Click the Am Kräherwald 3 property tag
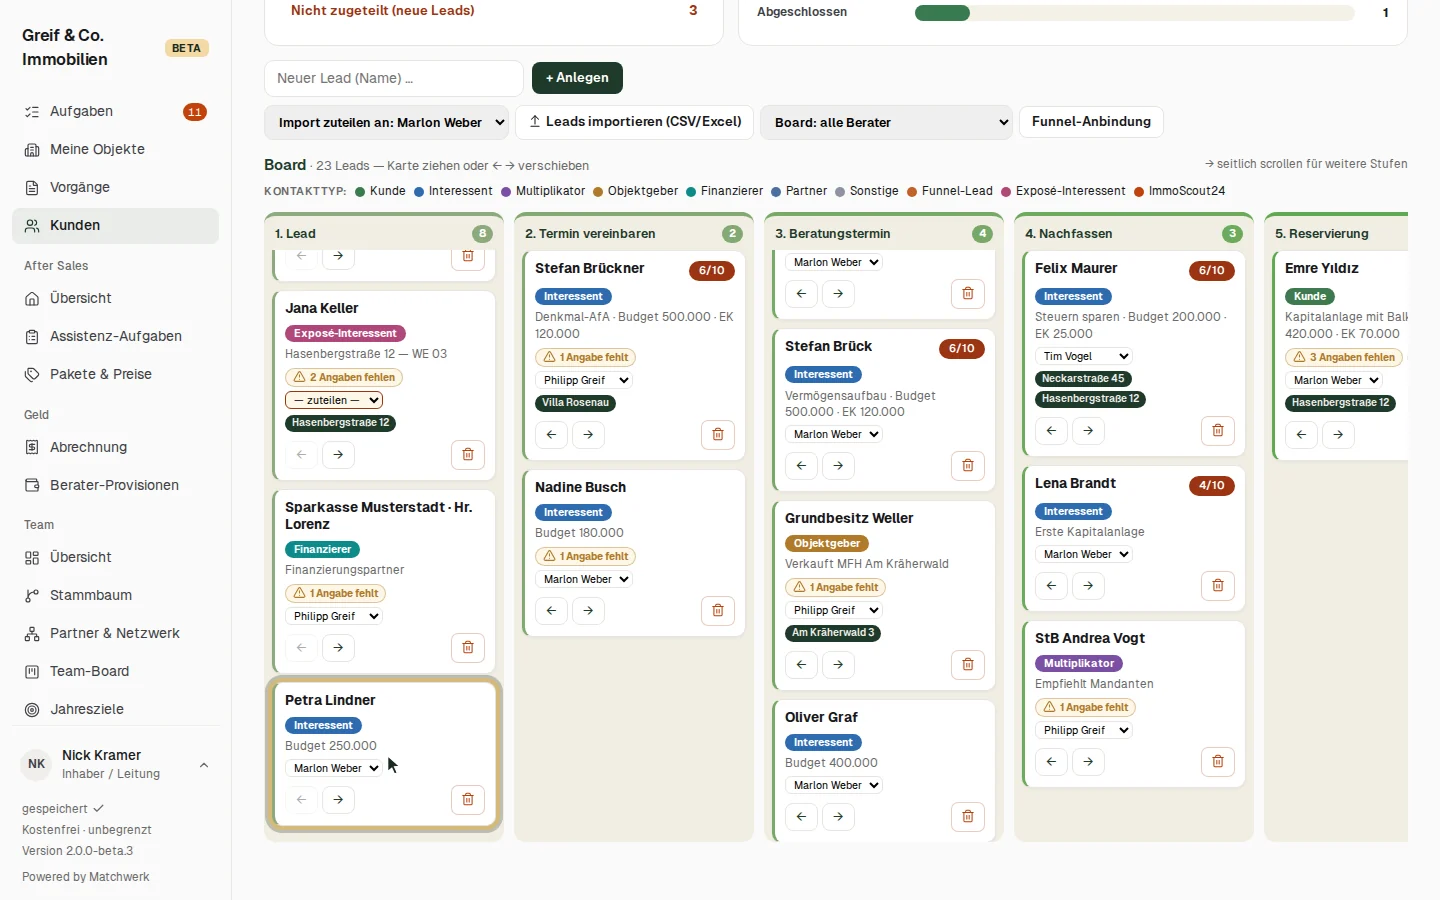This screenshot has width=1440, height=900. [x=833, y=633]
